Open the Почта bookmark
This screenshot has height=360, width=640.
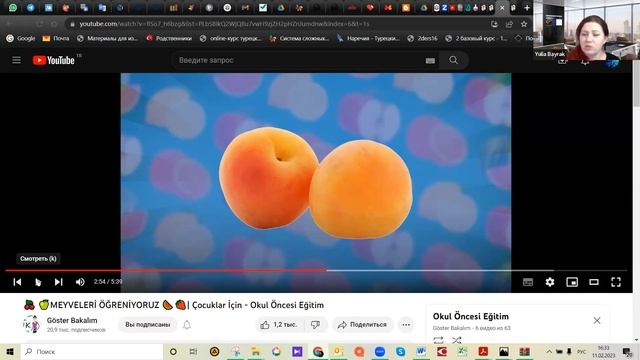coord(56,38)
